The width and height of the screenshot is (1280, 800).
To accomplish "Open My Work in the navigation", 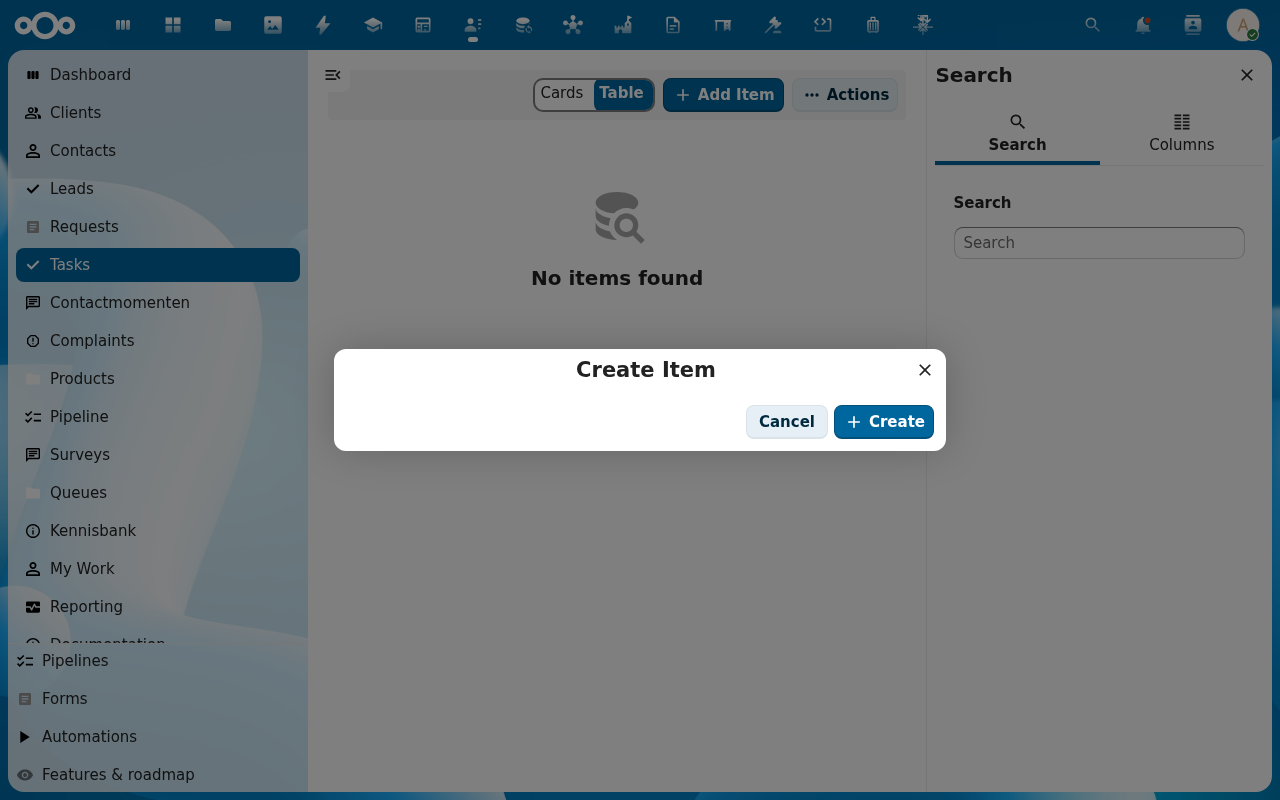I will point(158,569).
